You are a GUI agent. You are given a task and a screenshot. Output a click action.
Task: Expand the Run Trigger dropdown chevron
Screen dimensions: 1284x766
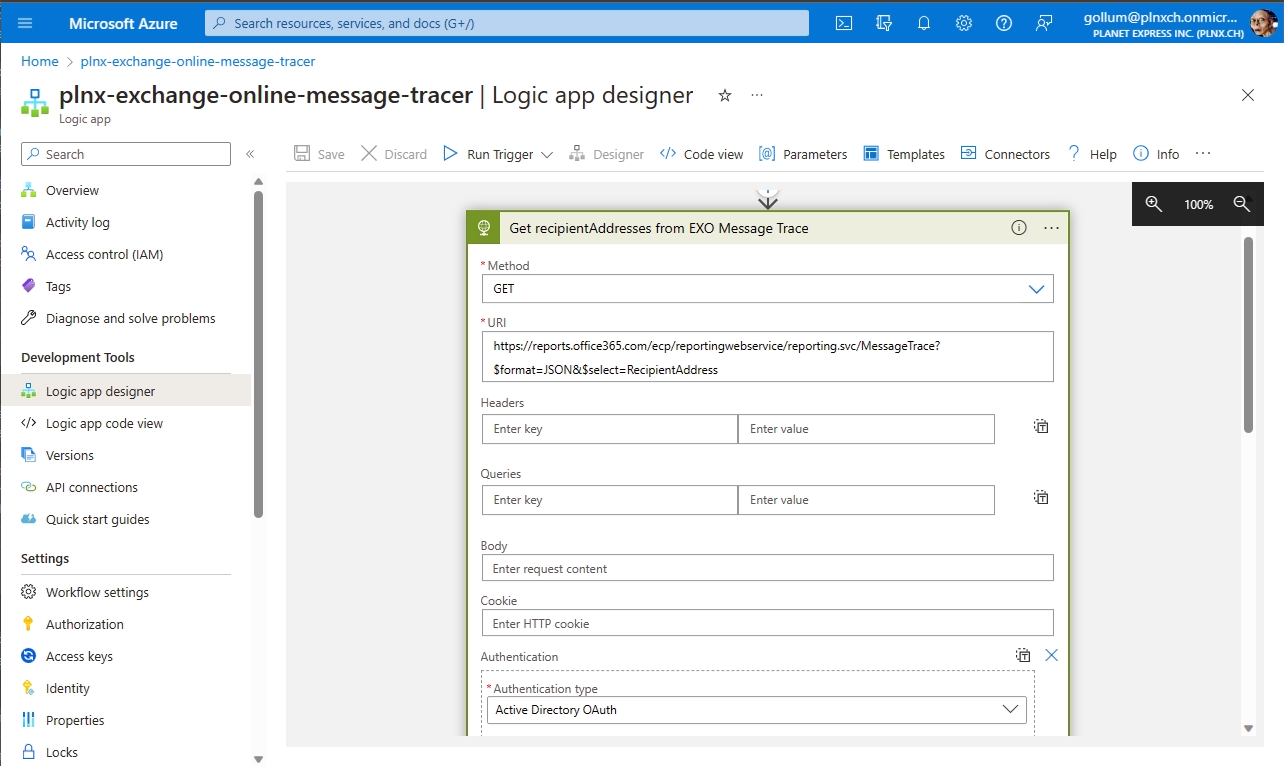click(546, 153)
